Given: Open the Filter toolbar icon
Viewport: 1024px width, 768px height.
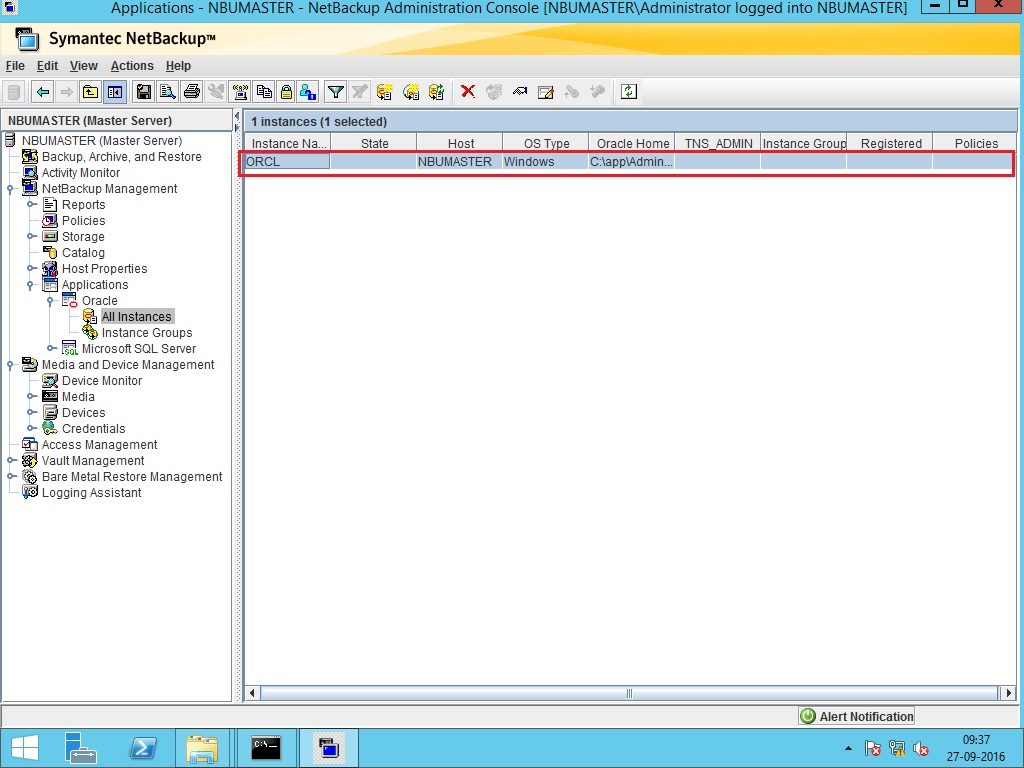Looking at the screenshot, I should click(335, 91).
